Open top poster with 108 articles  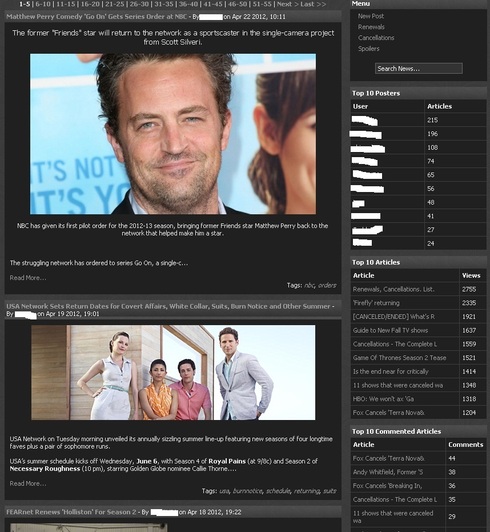368,148
